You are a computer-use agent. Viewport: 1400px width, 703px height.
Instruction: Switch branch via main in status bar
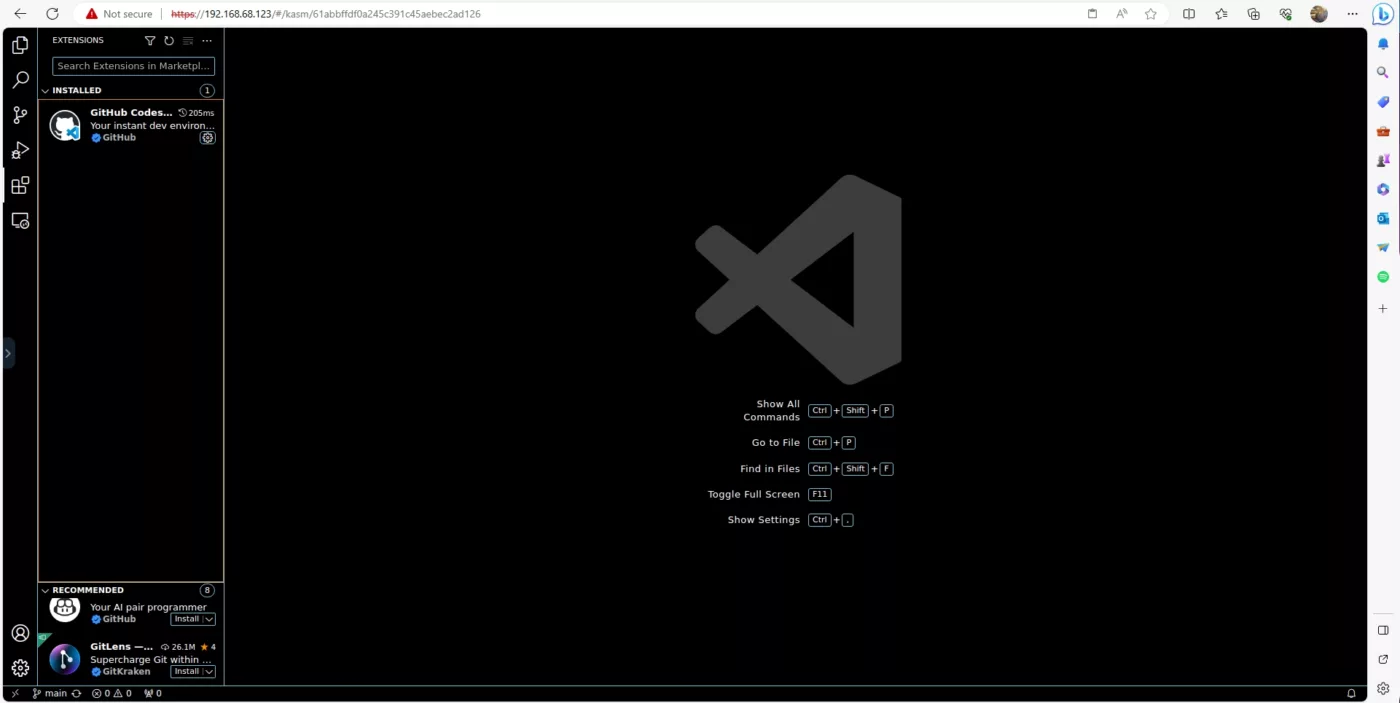pos(49,693)
